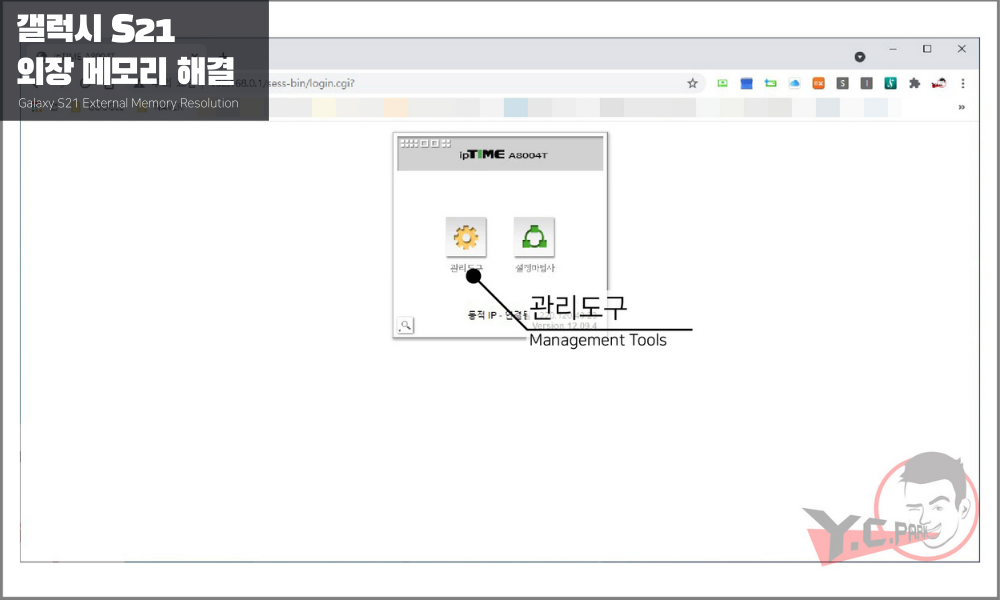
Task: Open the Extensions puzzle-piece menu
Action: [915, 84]
